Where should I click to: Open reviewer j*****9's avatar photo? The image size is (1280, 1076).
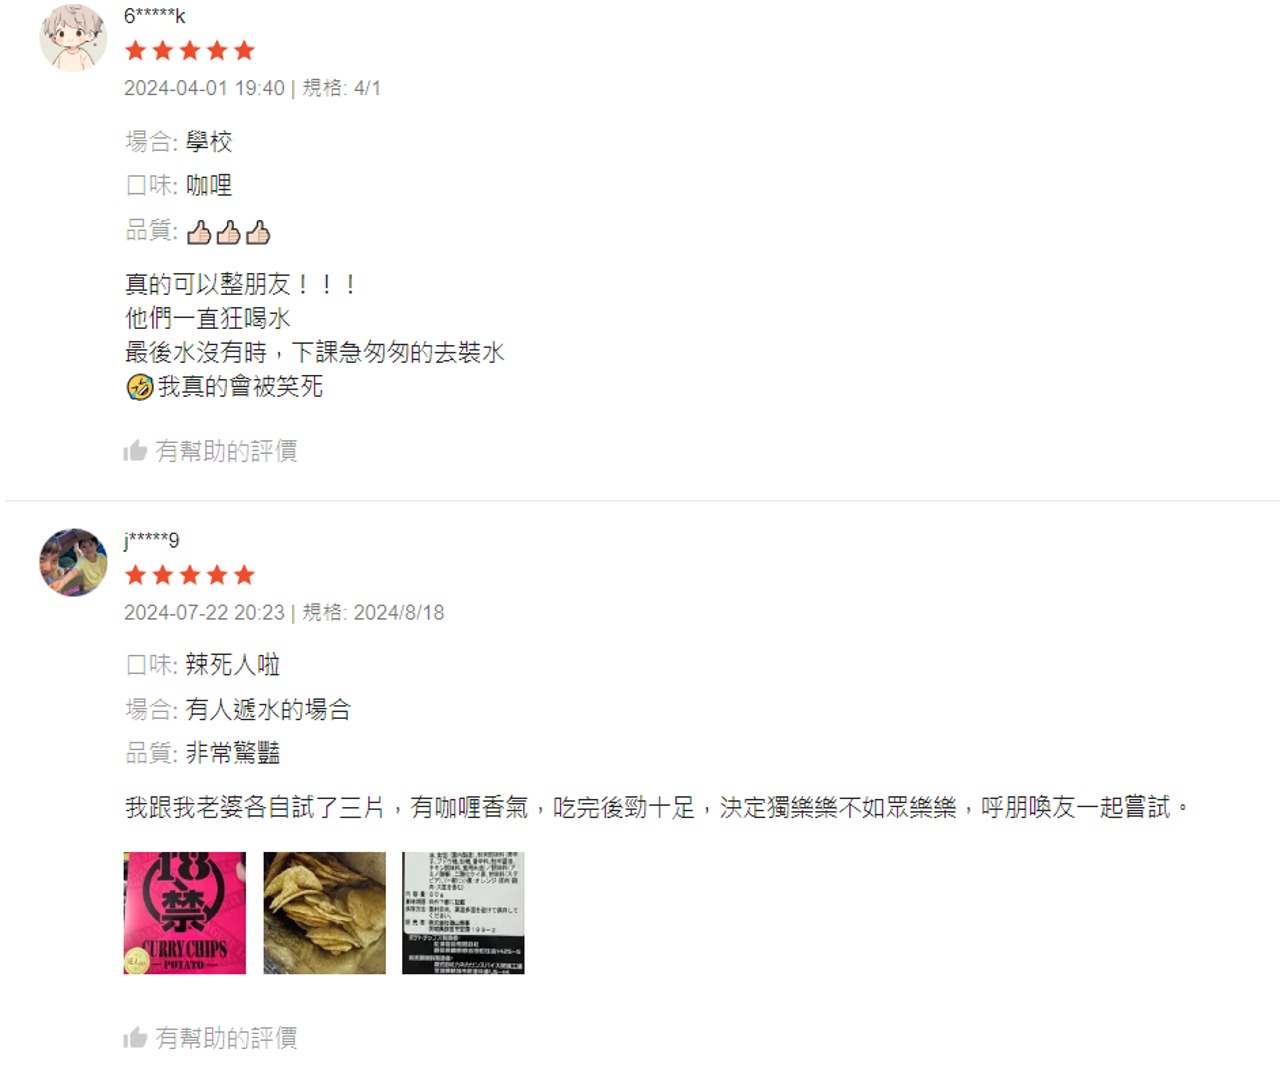(73, 563)
